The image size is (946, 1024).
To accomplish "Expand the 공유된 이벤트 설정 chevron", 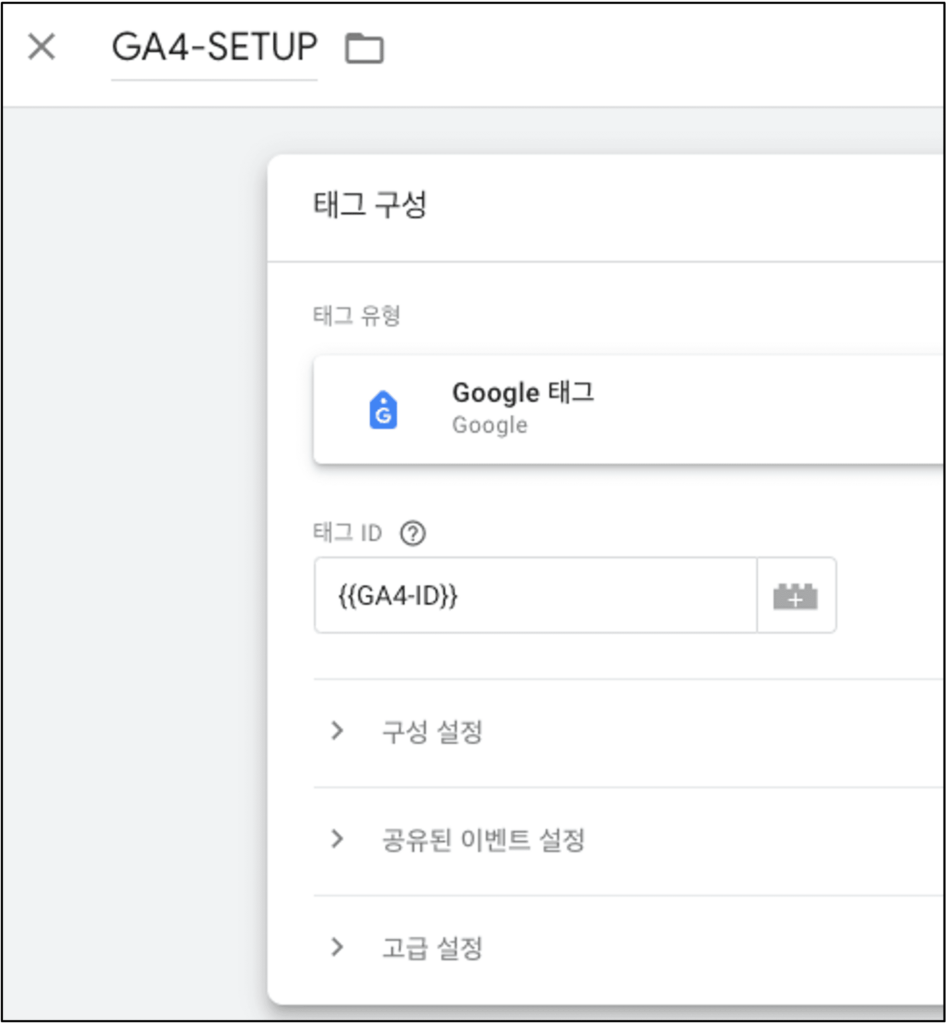I will (337, 839).
